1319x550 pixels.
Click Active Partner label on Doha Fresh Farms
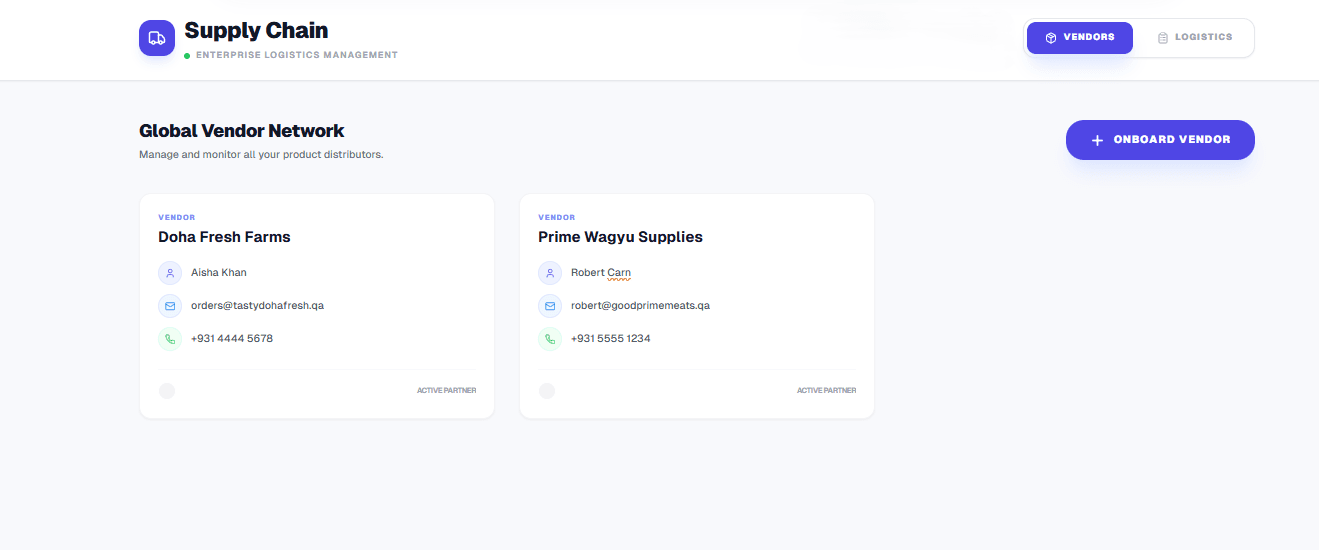click(446, 391)
